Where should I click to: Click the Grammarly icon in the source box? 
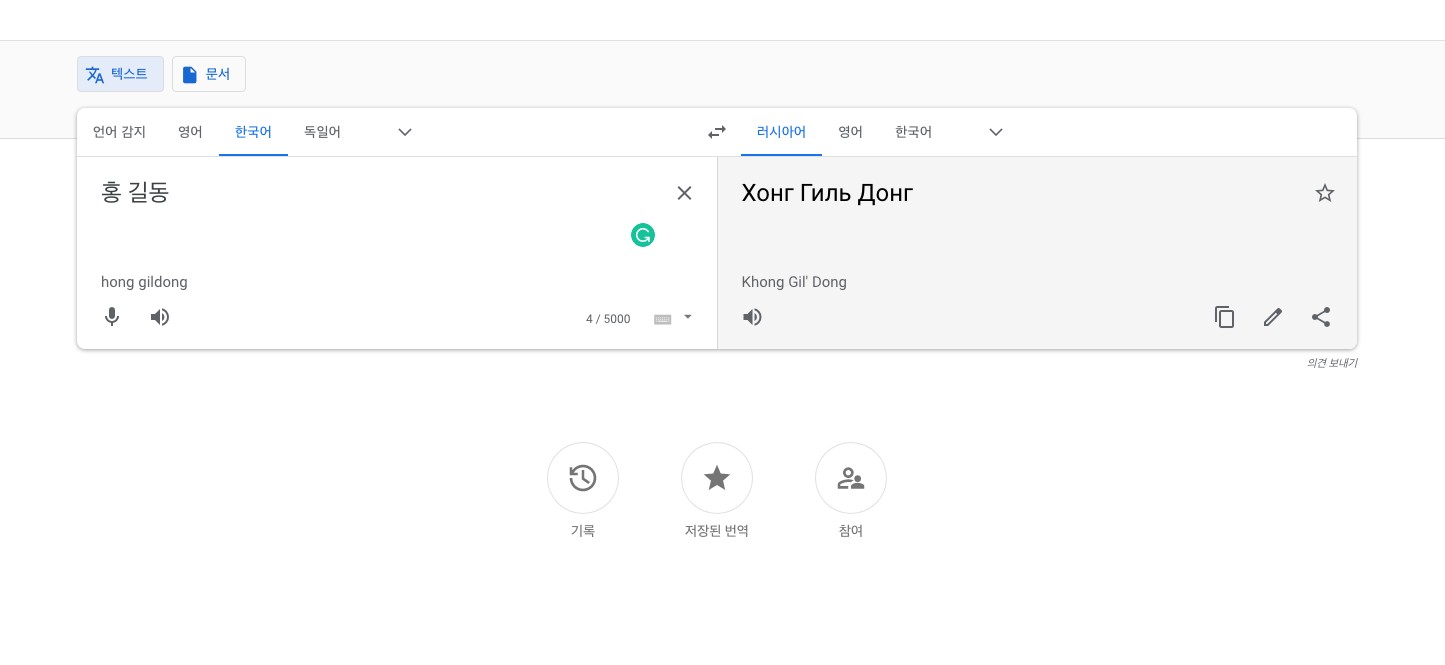643,236
